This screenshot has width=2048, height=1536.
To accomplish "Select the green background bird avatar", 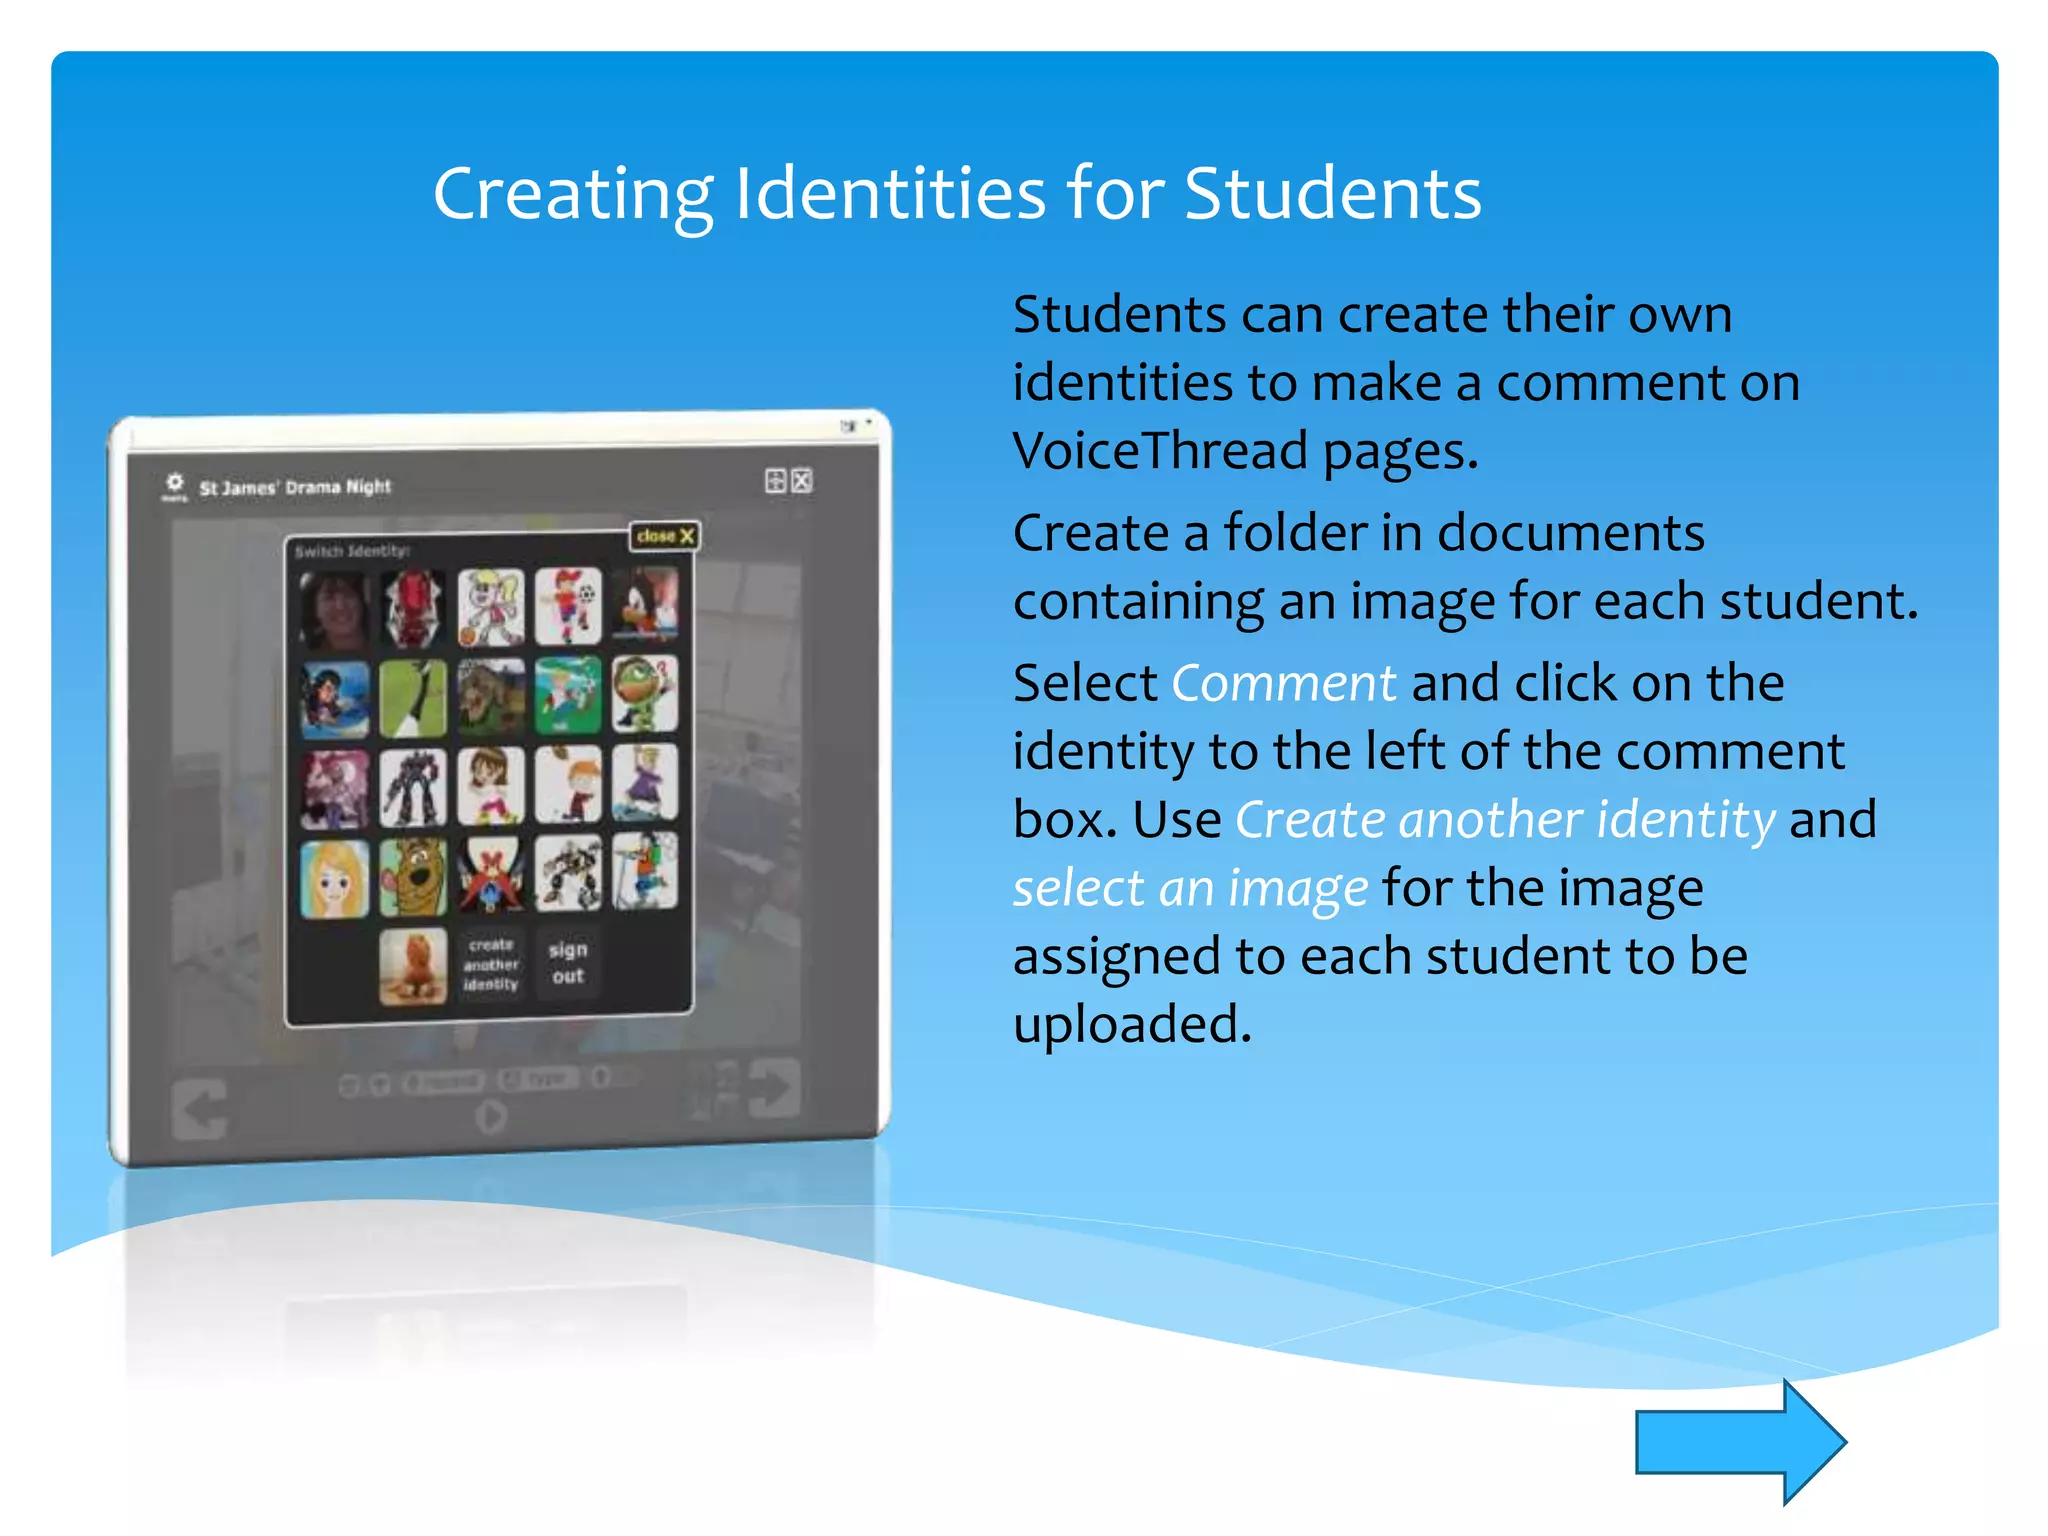I will click(413, 697).
